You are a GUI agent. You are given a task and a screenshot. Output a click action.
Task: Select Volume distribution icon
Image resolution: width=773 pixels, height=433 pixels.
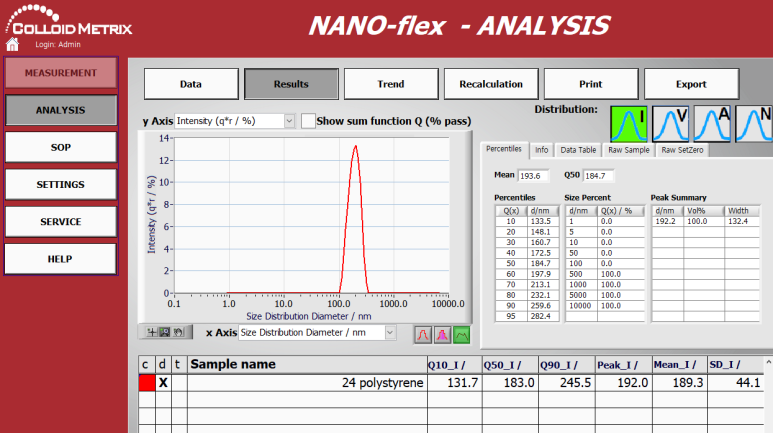pyautogui.click(x=670, y=124)
